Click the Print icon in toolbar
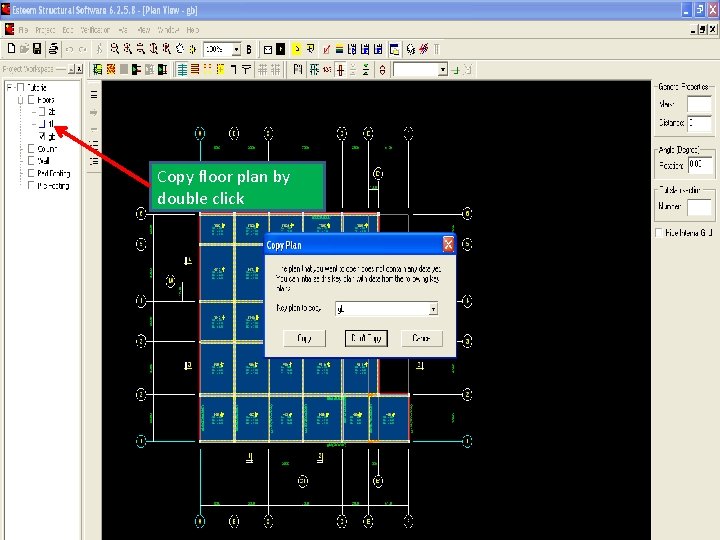Screen dimensions: 720x540 click(53, 49)
